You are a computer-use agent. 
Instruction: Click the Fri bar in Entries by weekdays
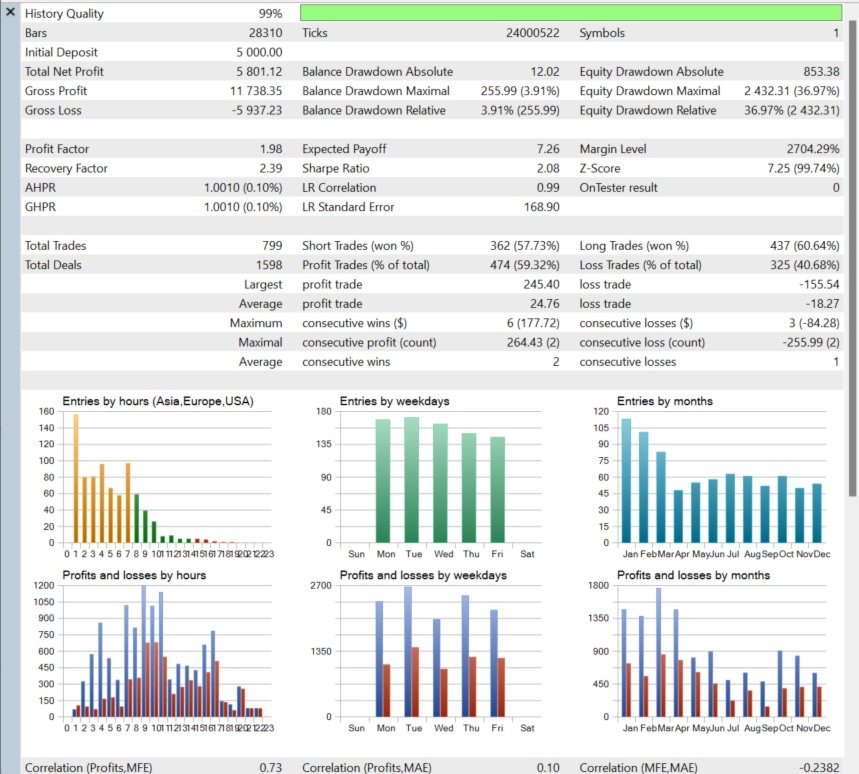497,490
